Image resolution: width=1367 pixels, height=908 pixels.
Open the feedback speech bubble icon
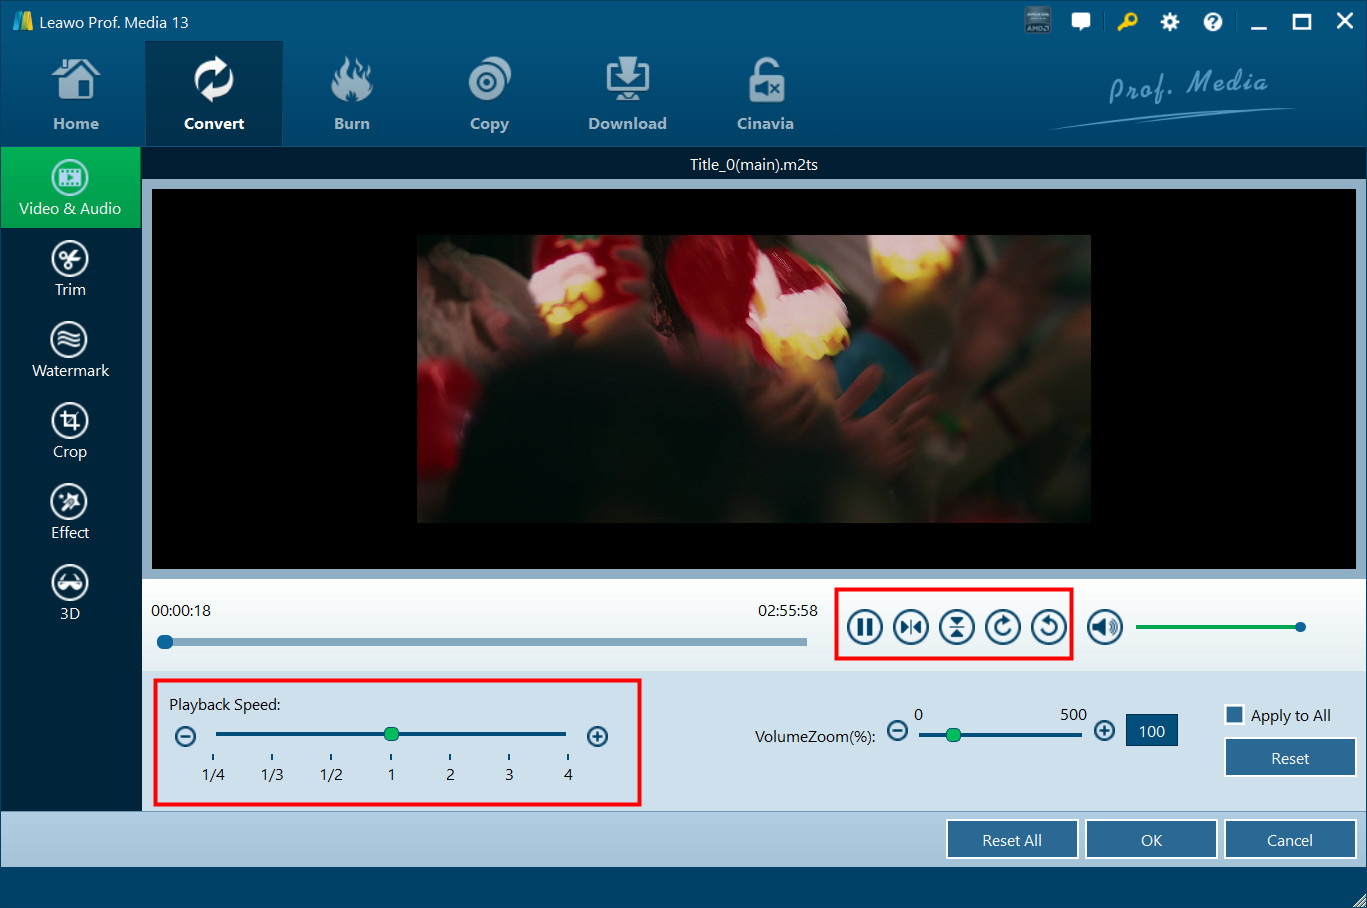[x=1081, y=21]
